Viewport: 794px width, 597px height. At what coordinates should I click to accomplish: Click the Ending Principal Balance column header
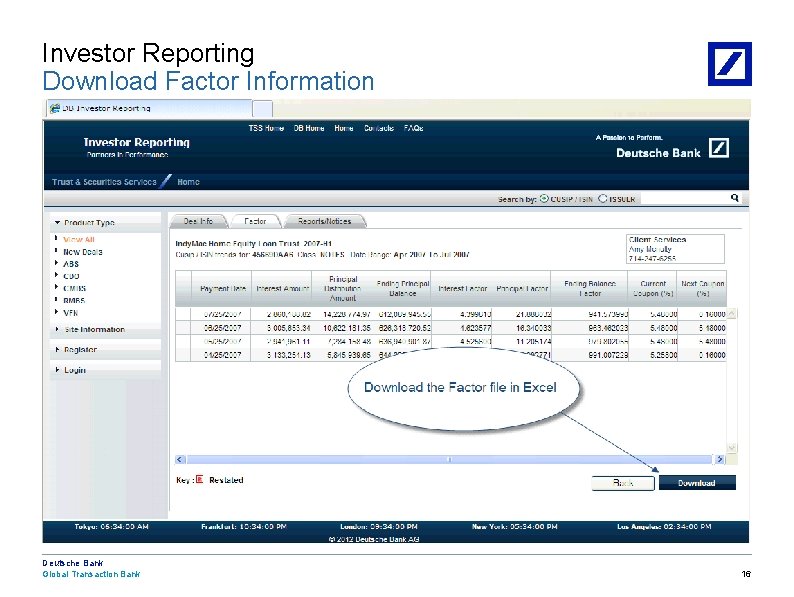click(x=403, y=289)
